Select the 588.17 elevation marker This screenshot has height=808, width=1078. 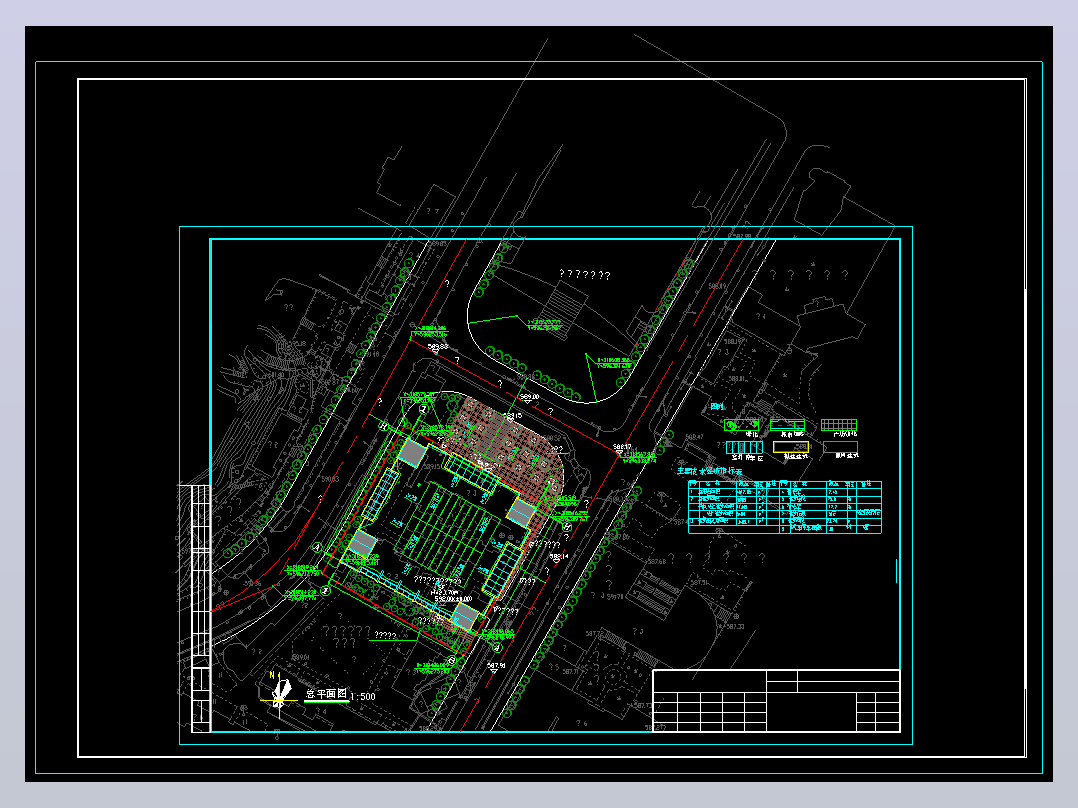point(622,447)
